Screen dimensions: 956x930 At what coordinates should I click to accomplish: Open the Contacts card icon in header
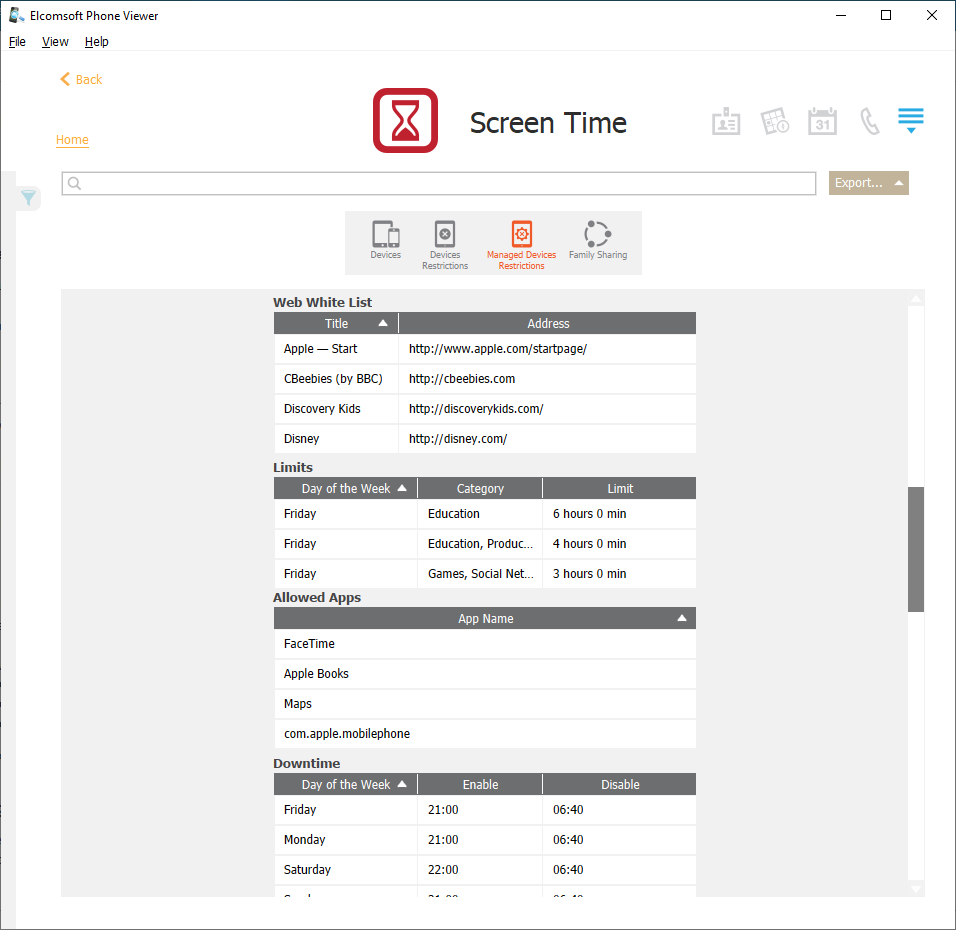click(x=726, y=122)
